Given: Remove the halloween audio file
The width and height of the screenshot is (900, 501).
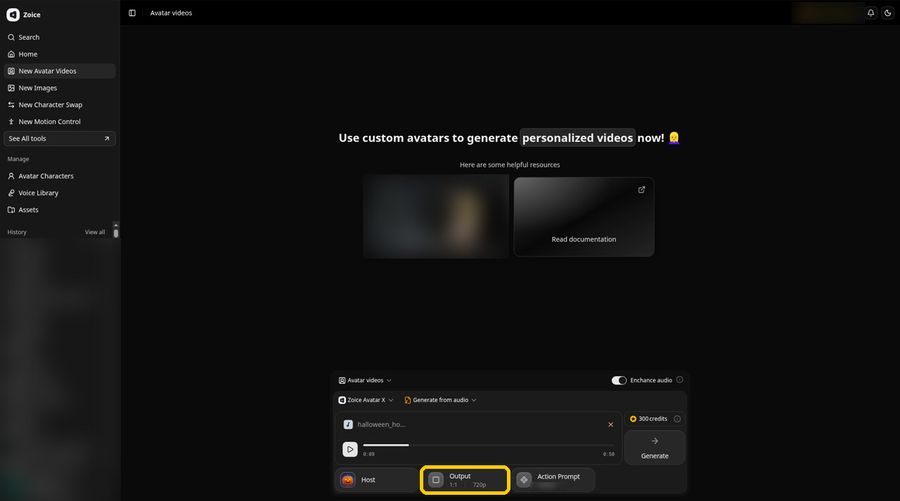Looking at the screenshot, I should (610, 425).
